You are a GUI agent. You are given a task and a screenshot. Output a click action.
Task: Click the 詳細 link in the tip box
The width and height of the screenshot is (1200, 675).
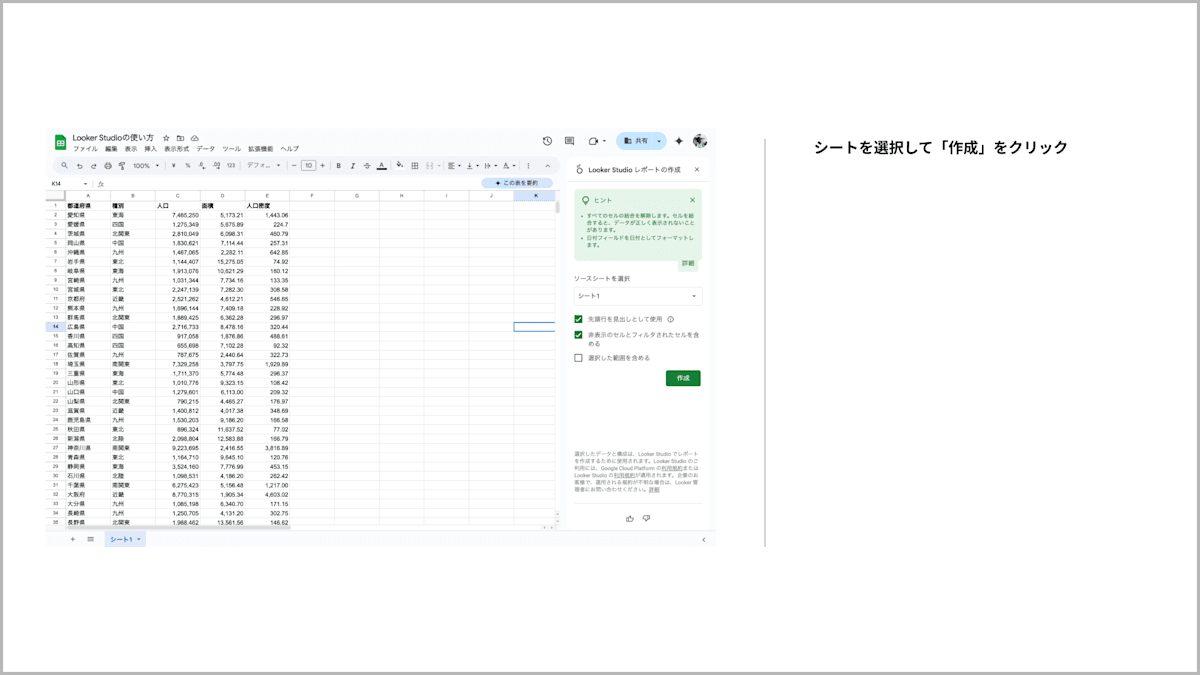pyautogui.click(x=688, y=263)
